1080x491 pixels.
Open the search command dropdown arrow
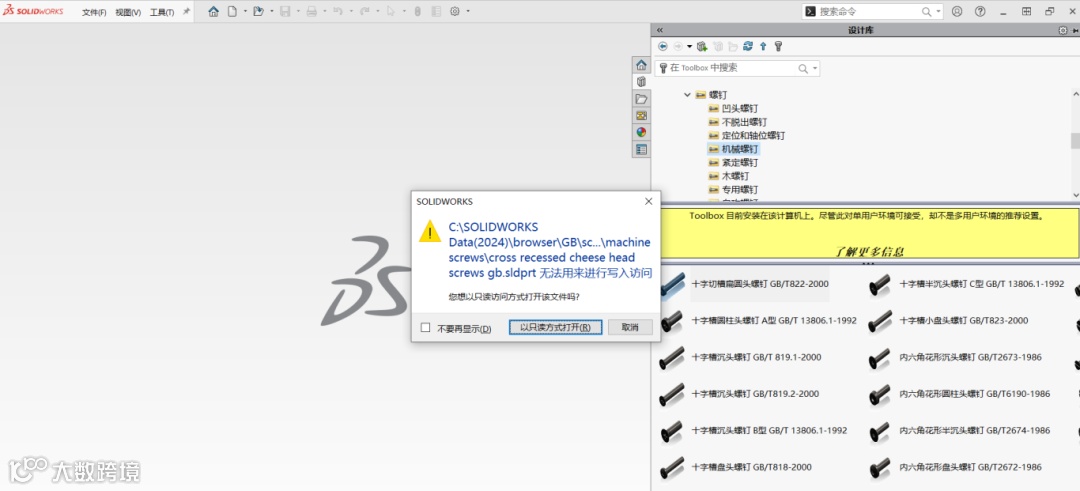tap(939, 12)
